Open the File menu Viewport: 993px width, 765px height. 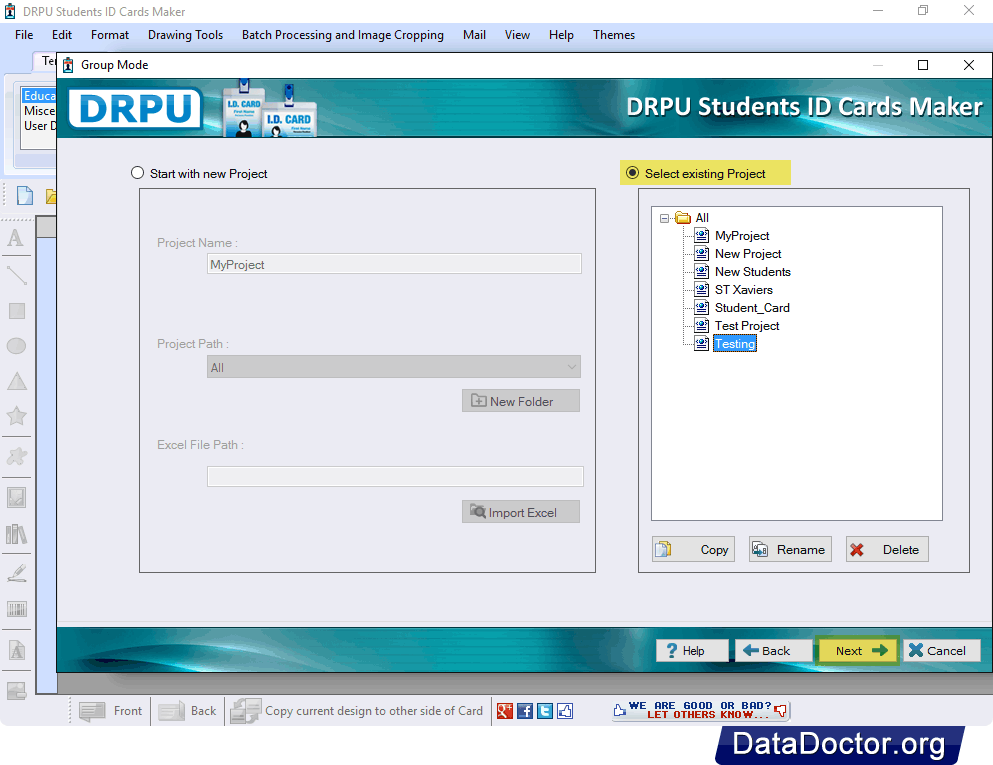pos(24,35)
